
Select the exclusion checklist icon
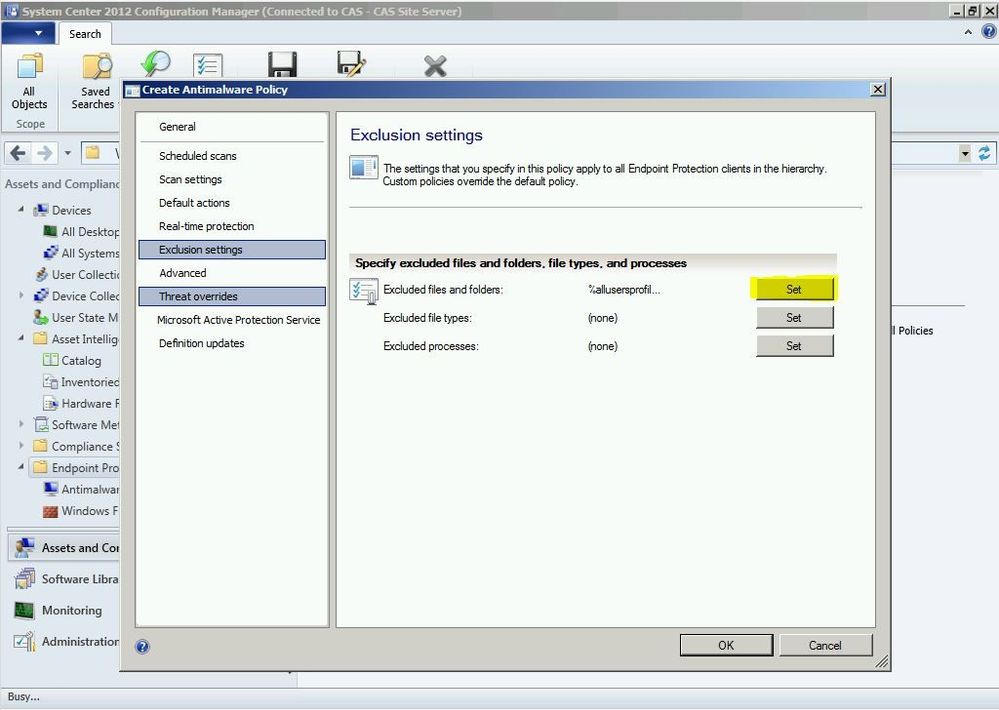(364, 291)
